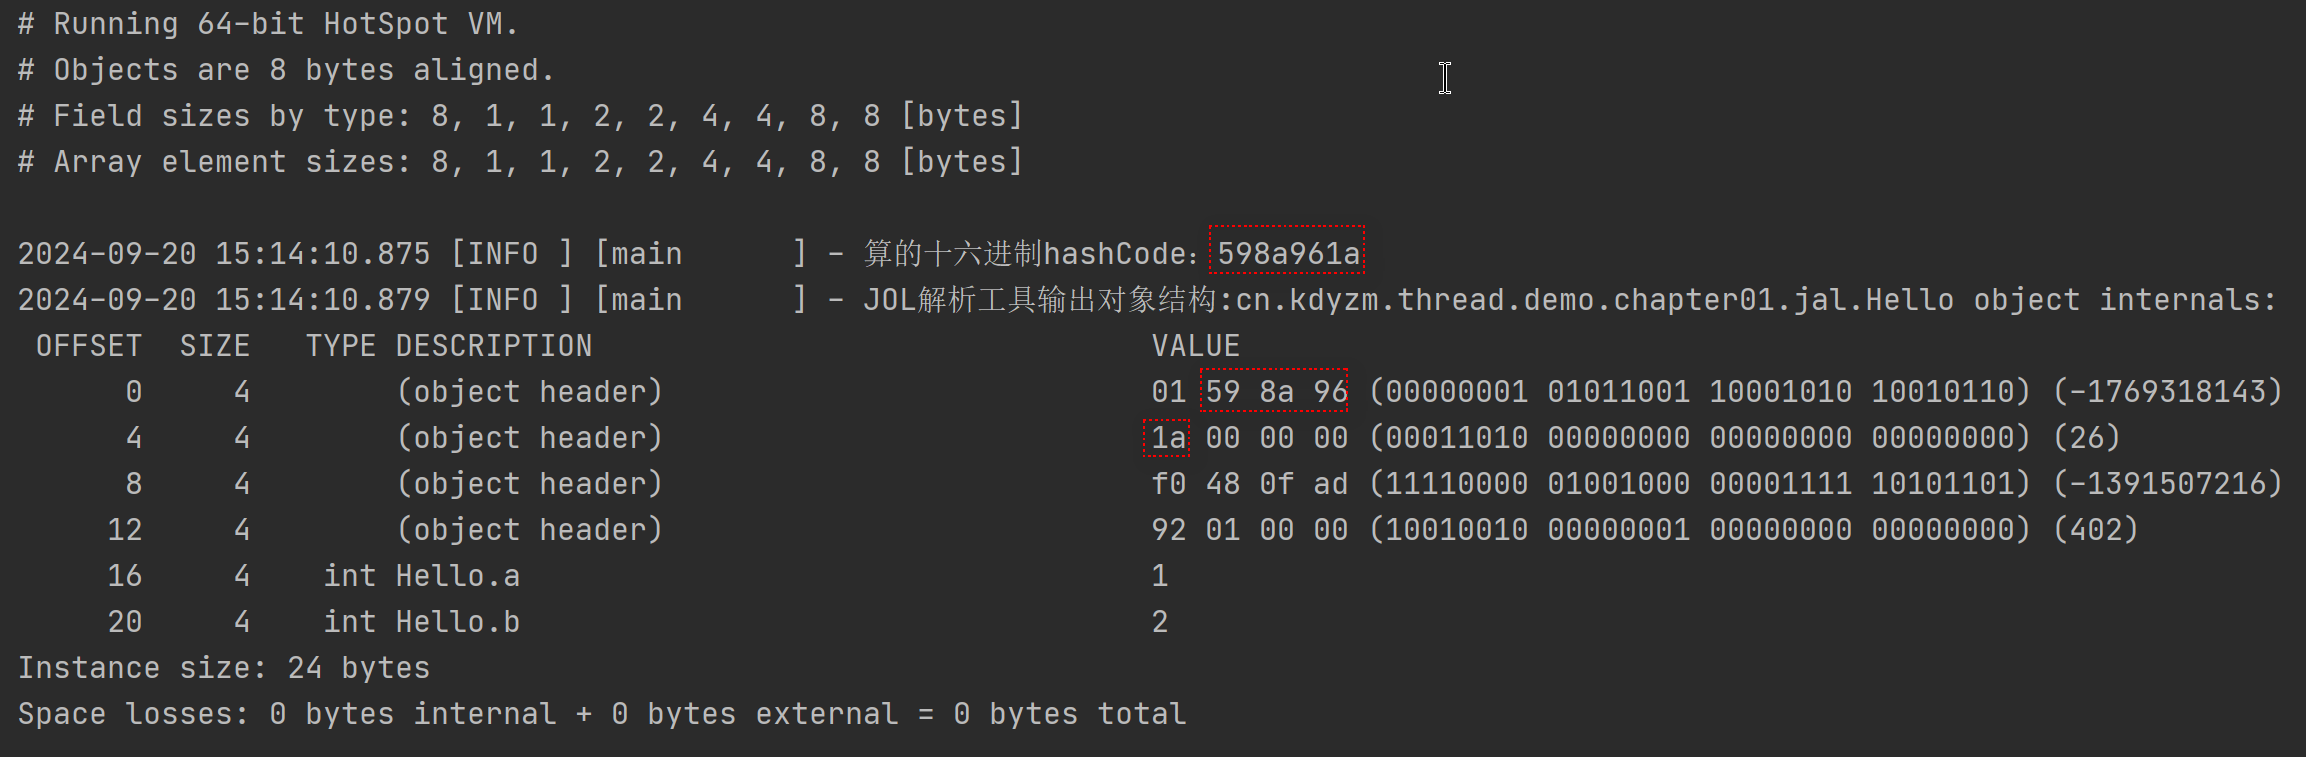Click the 'Array element sizes' line

[520, 162]
